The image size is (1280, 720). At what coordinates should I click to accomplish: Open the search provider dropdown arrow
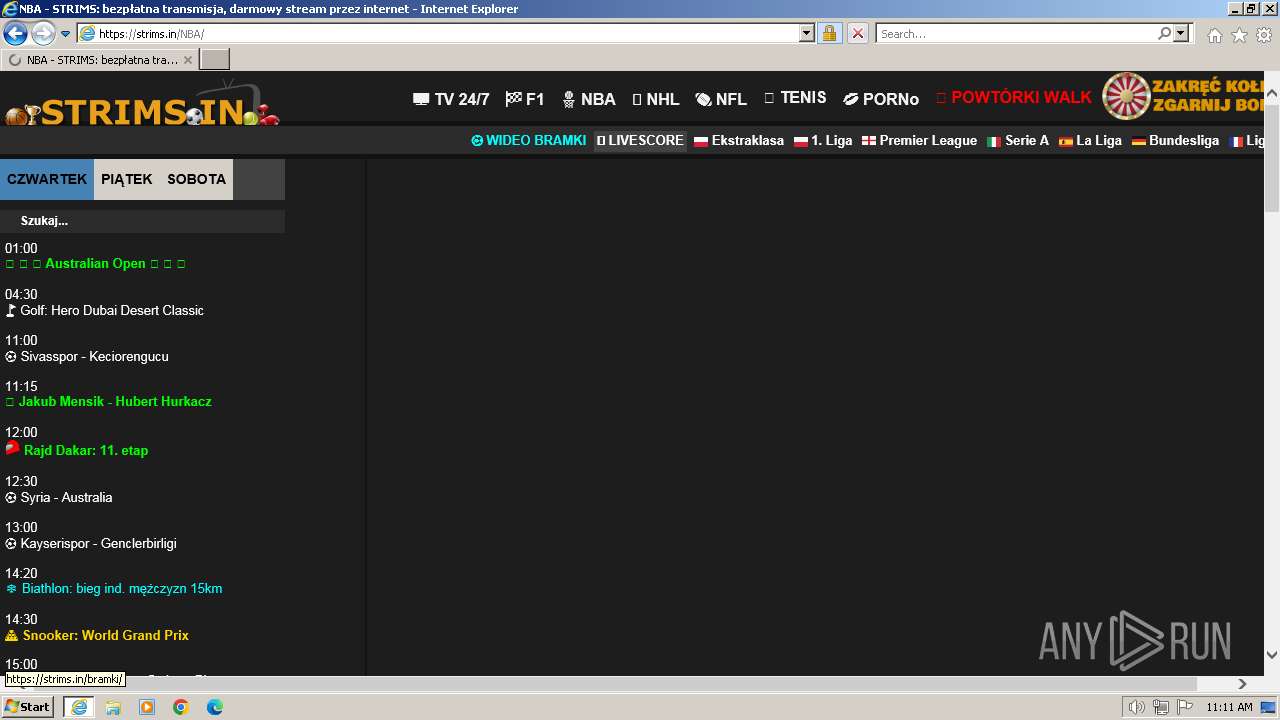click(x=1181, y=33)
